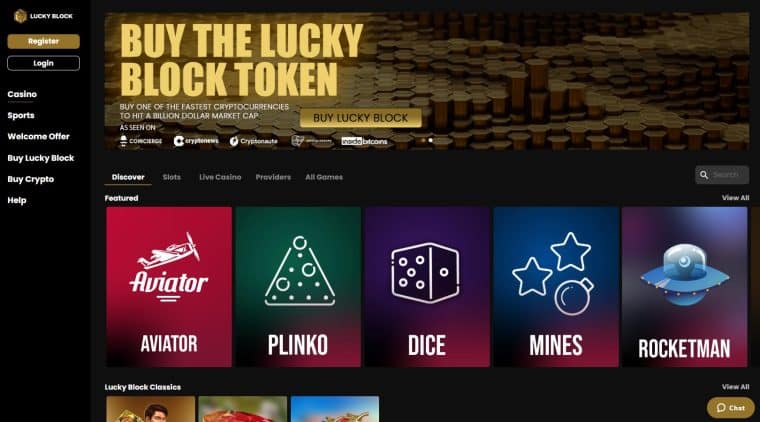Click the search magnifier icon
This screenshot has width=760, height=422.
click(704, 175)
